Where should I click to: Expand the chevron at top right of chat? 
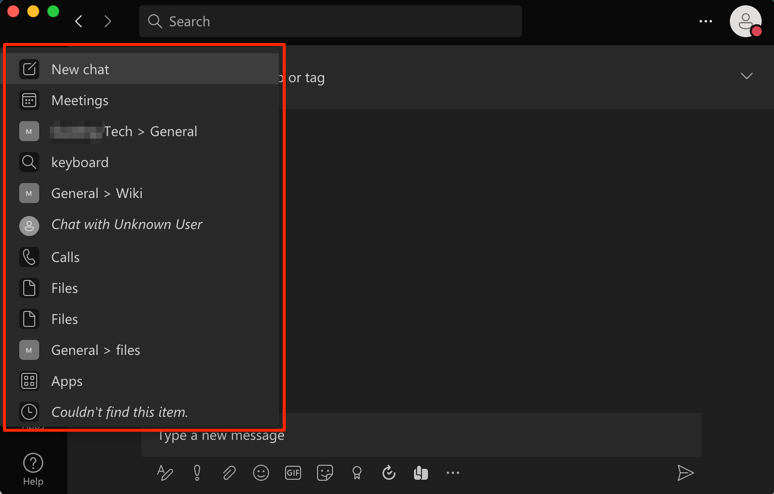coord(746,77)
